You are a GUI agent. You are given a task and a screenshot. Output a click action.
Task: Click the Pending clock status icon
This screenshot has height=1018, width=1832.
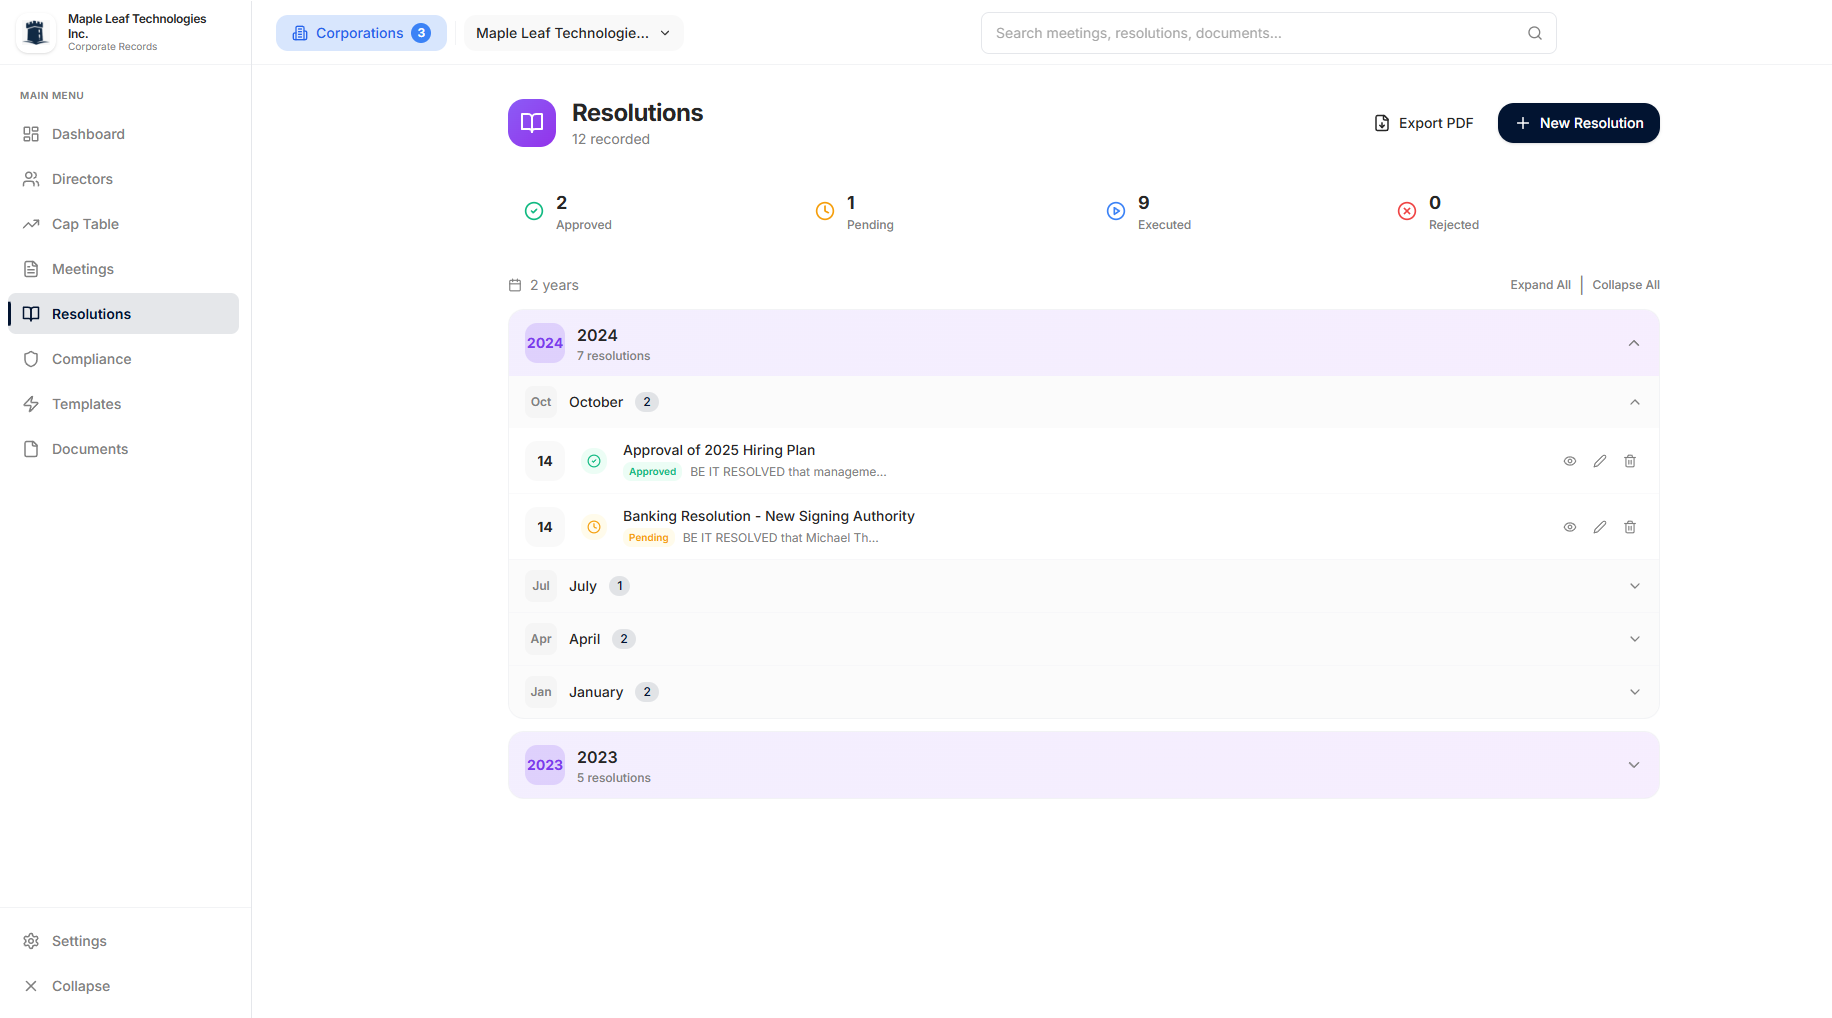tap(825, 211)
